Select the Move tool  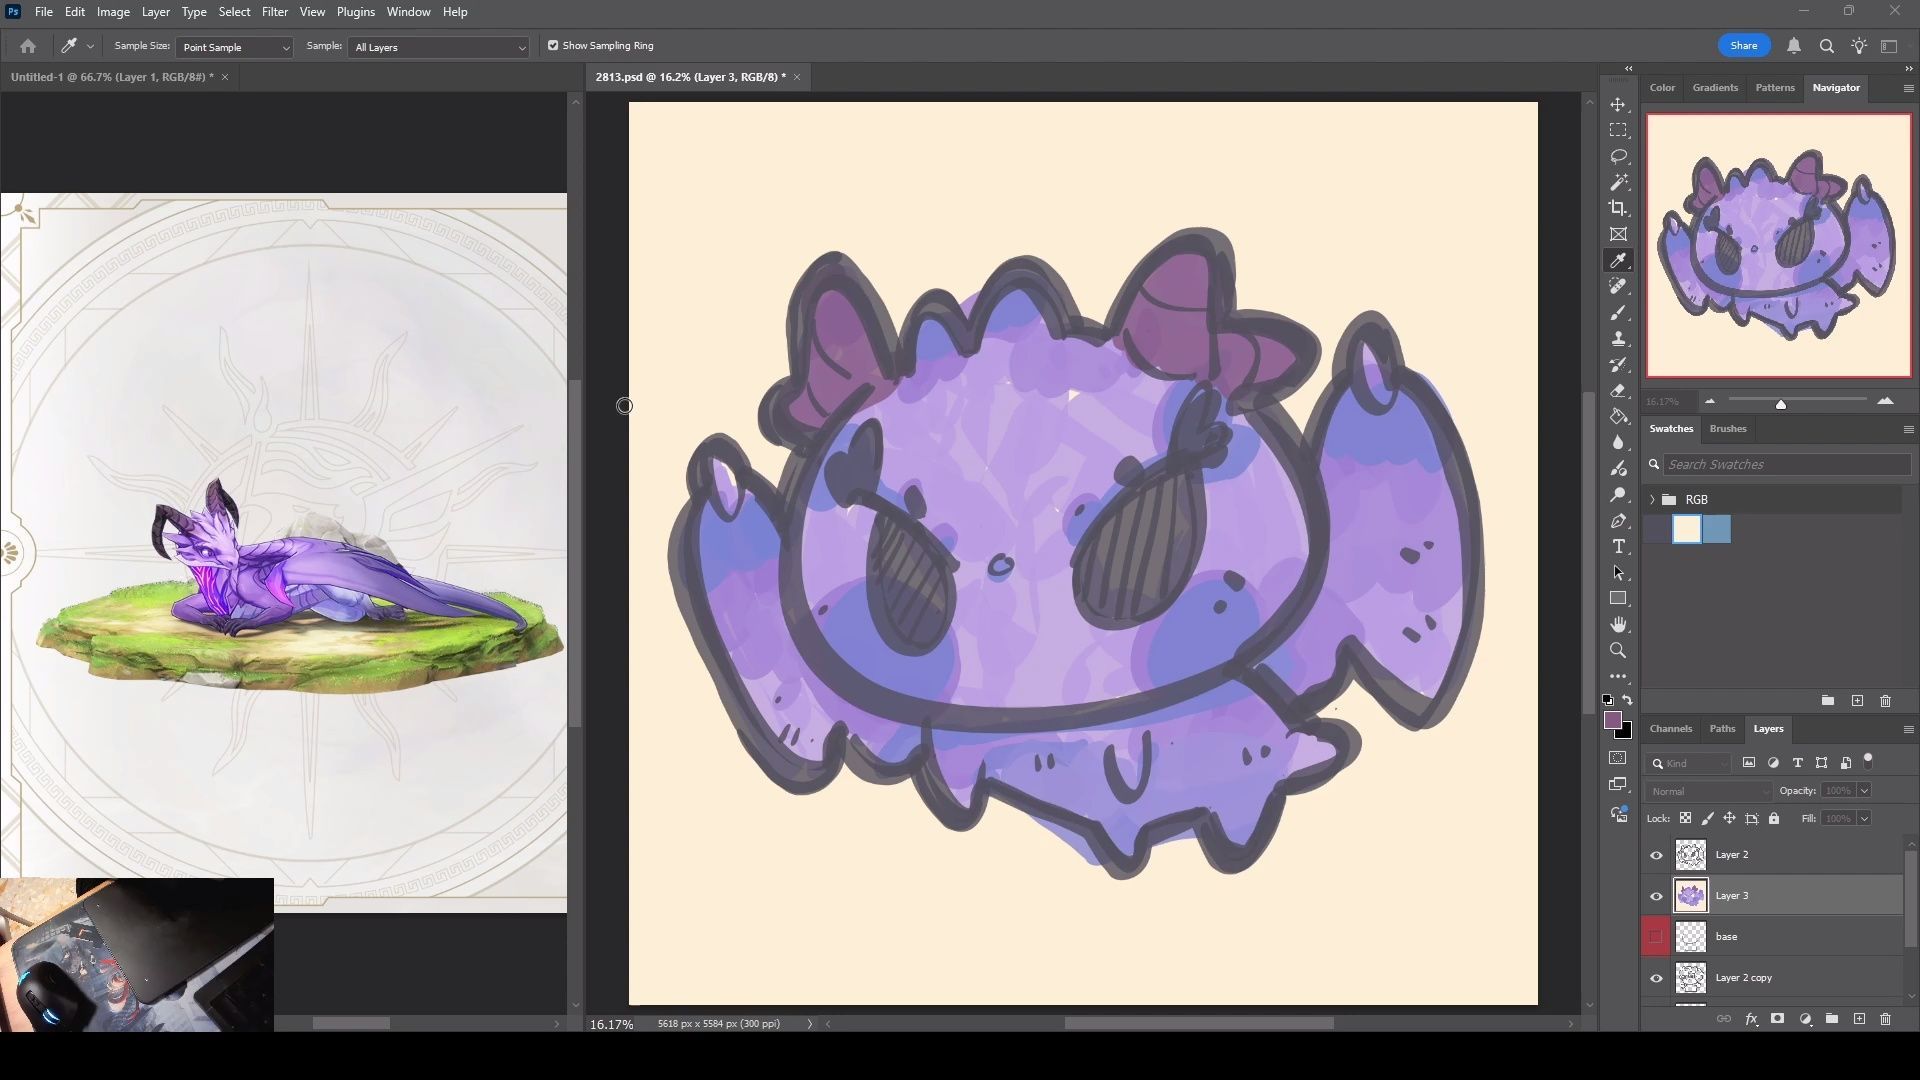tap(1618, 105)
